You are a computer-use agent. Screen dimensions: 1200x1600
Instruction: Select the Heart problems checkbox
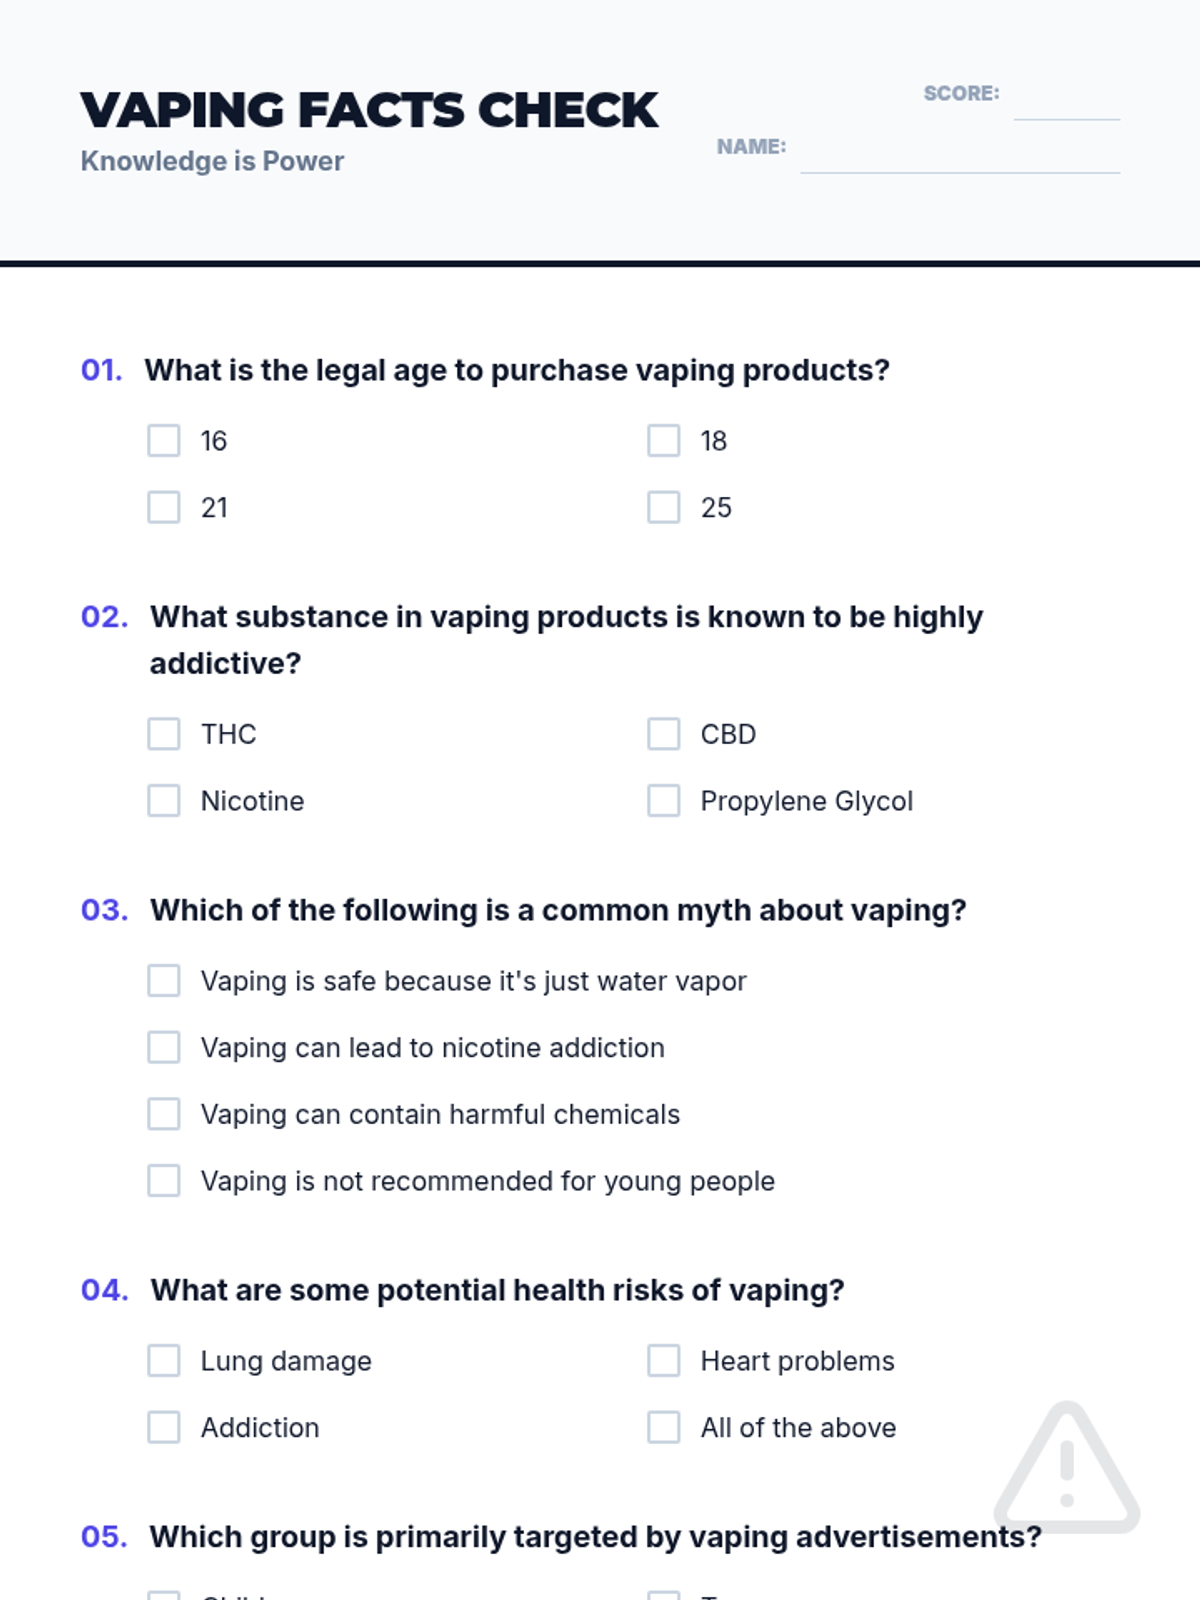[663, 1361]
